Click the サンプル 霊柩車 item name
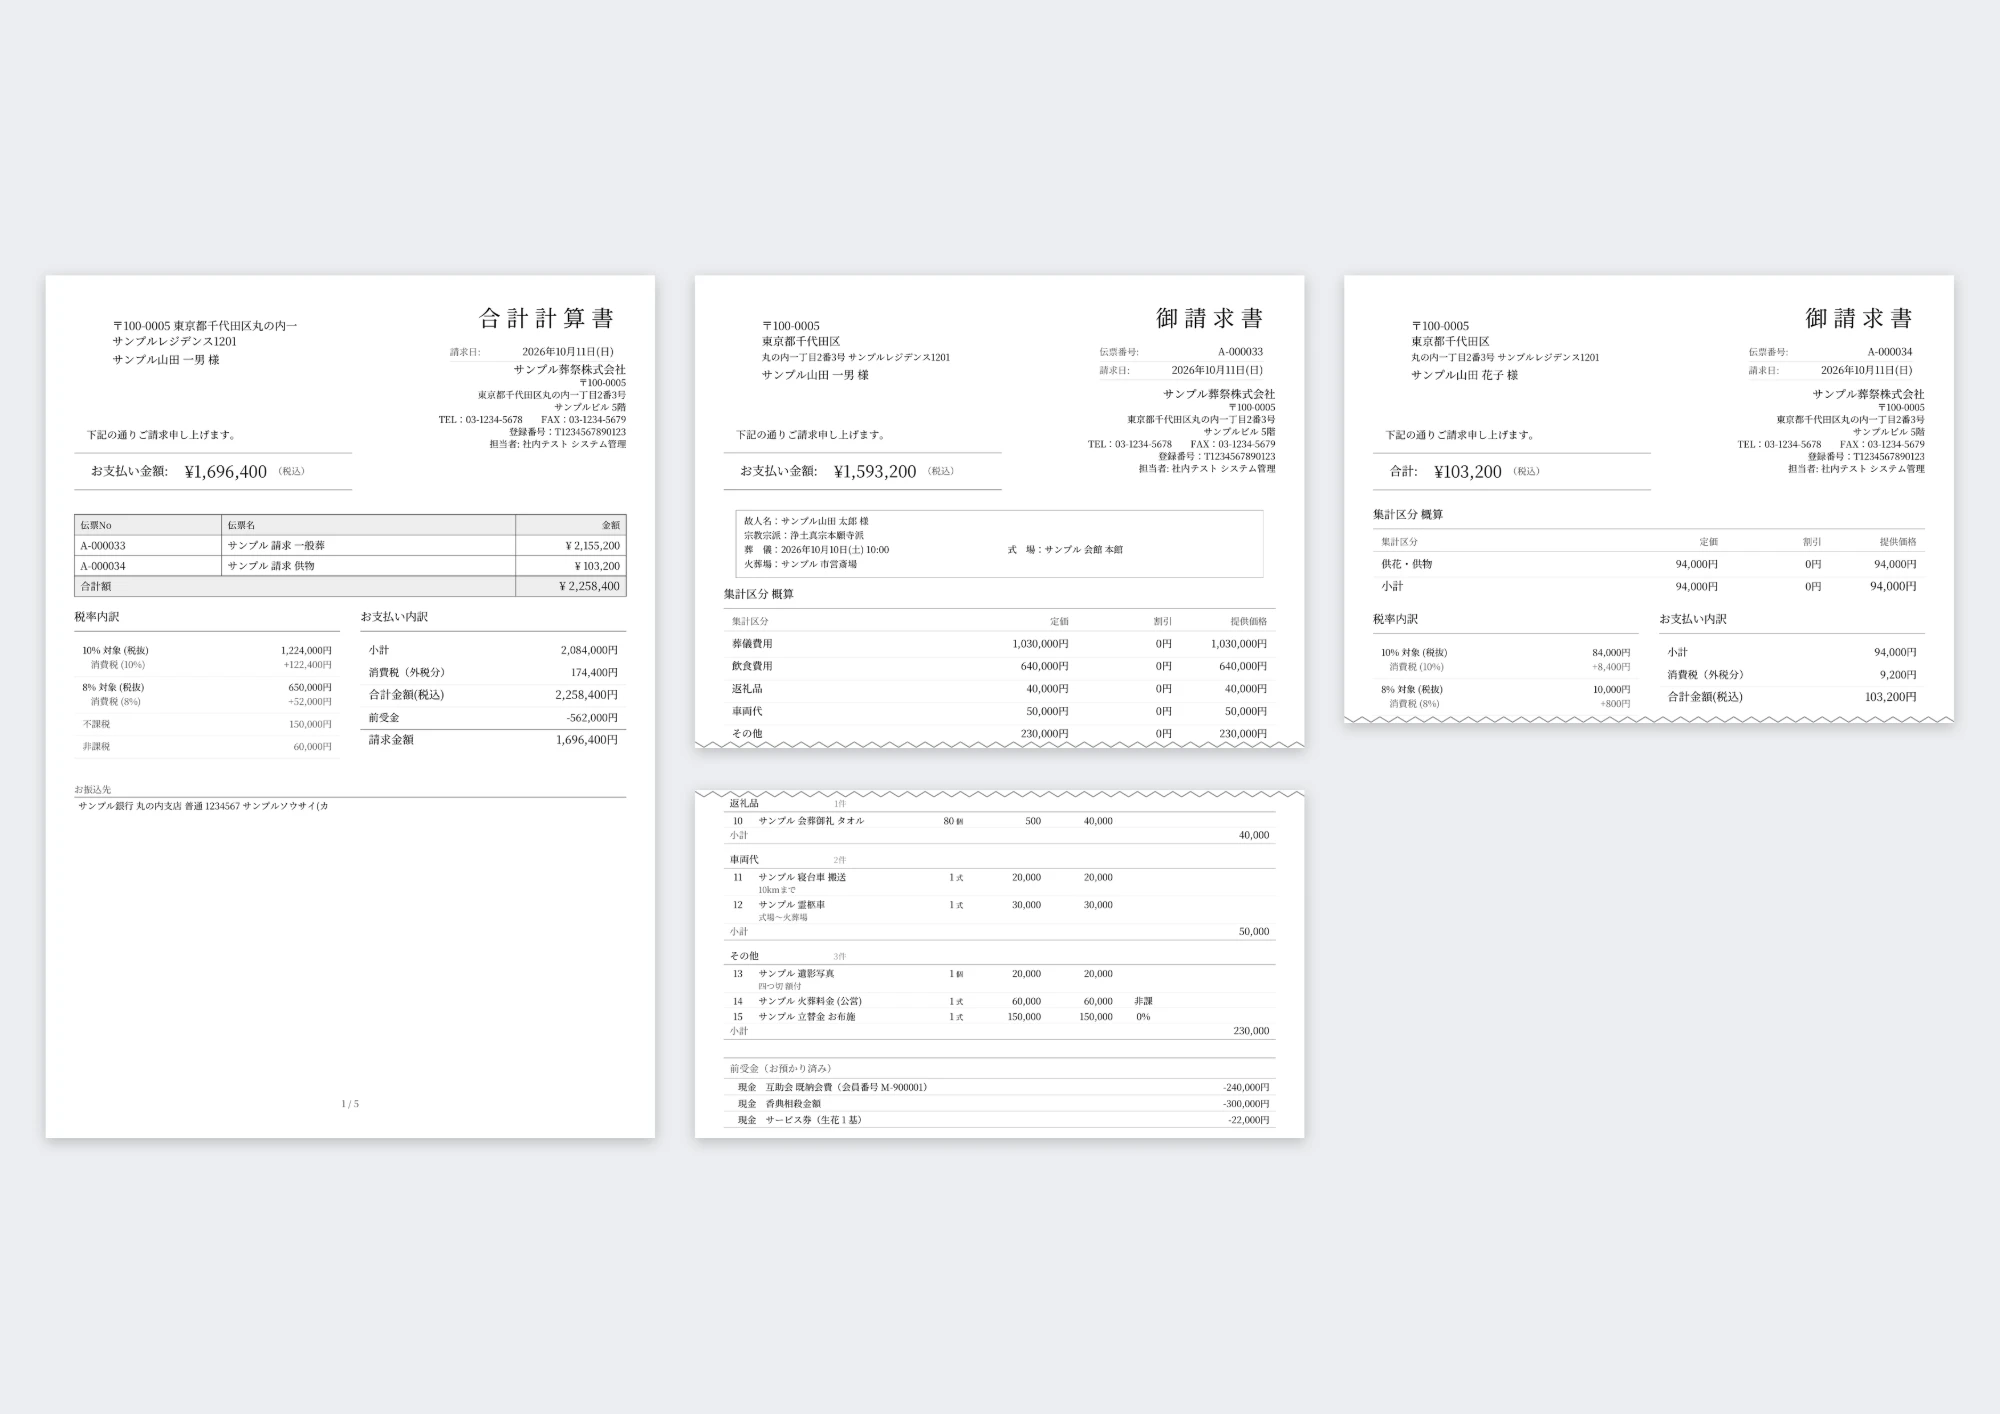This screenshot has height=1414, width=2000. pyautogui.click(x=792, y=905)
